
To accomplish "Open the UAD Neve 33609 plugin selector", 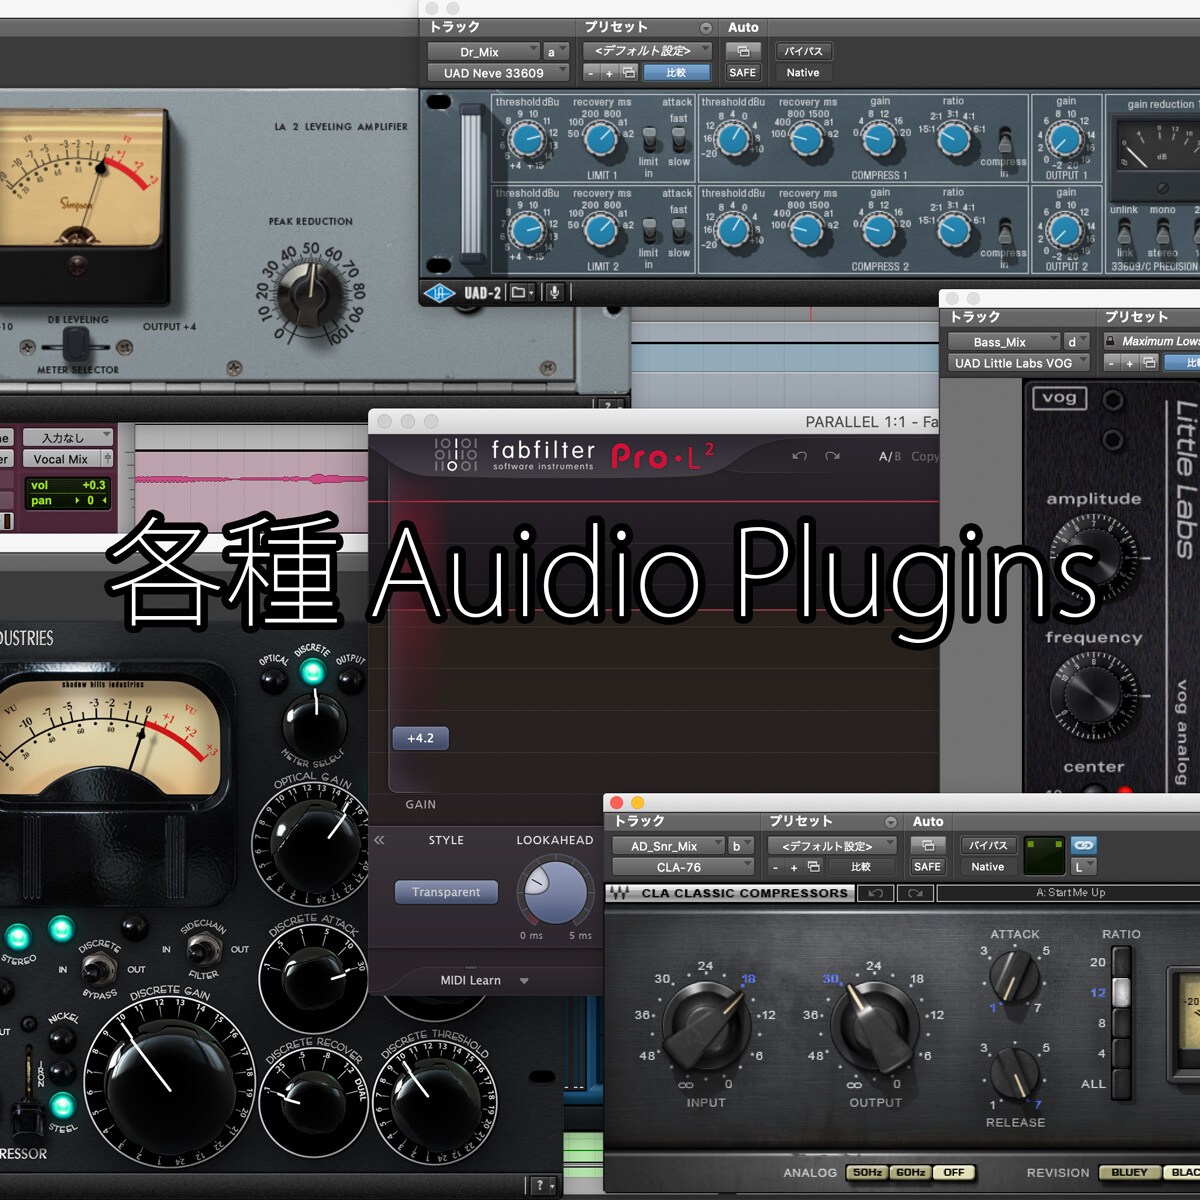I will 498,73.
